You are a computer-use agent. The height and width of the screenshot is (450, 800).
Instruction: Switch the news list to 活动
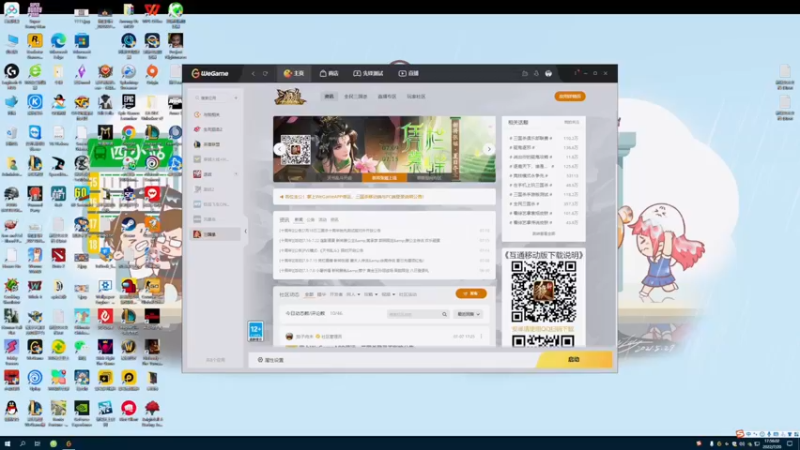[322, 220]
